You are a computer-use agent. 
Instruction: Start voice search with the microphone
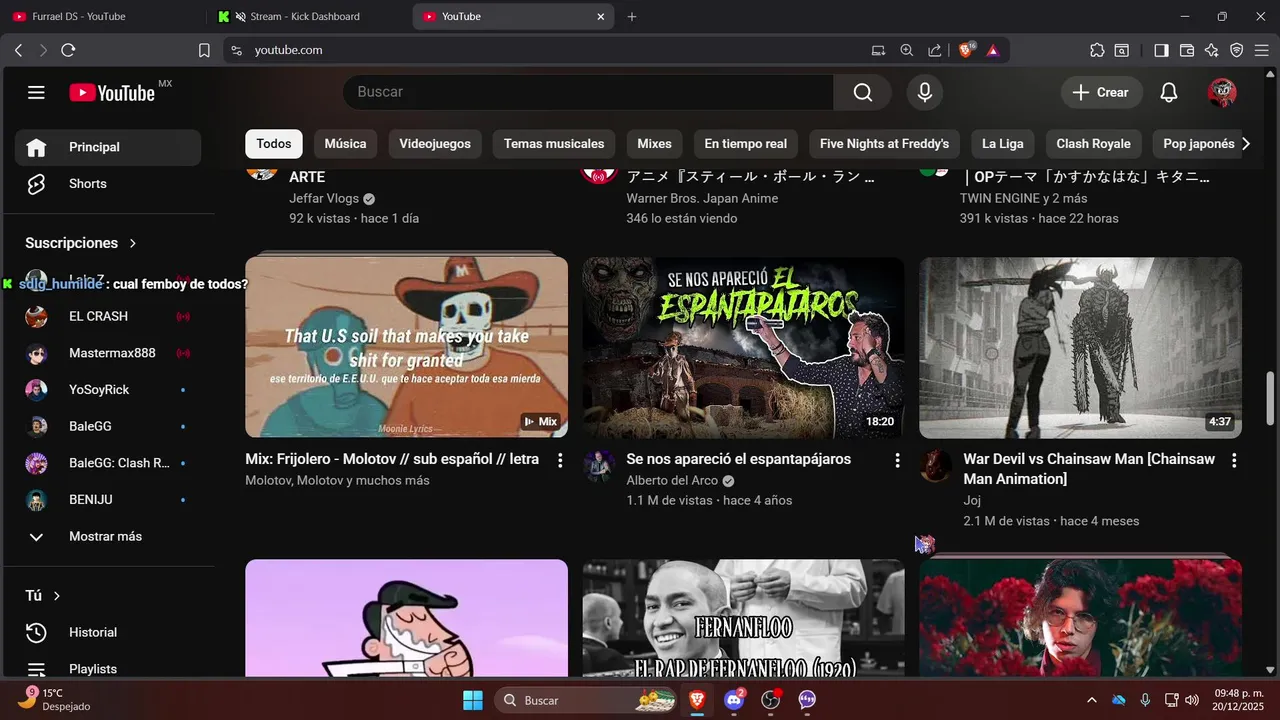coord(925,92)
